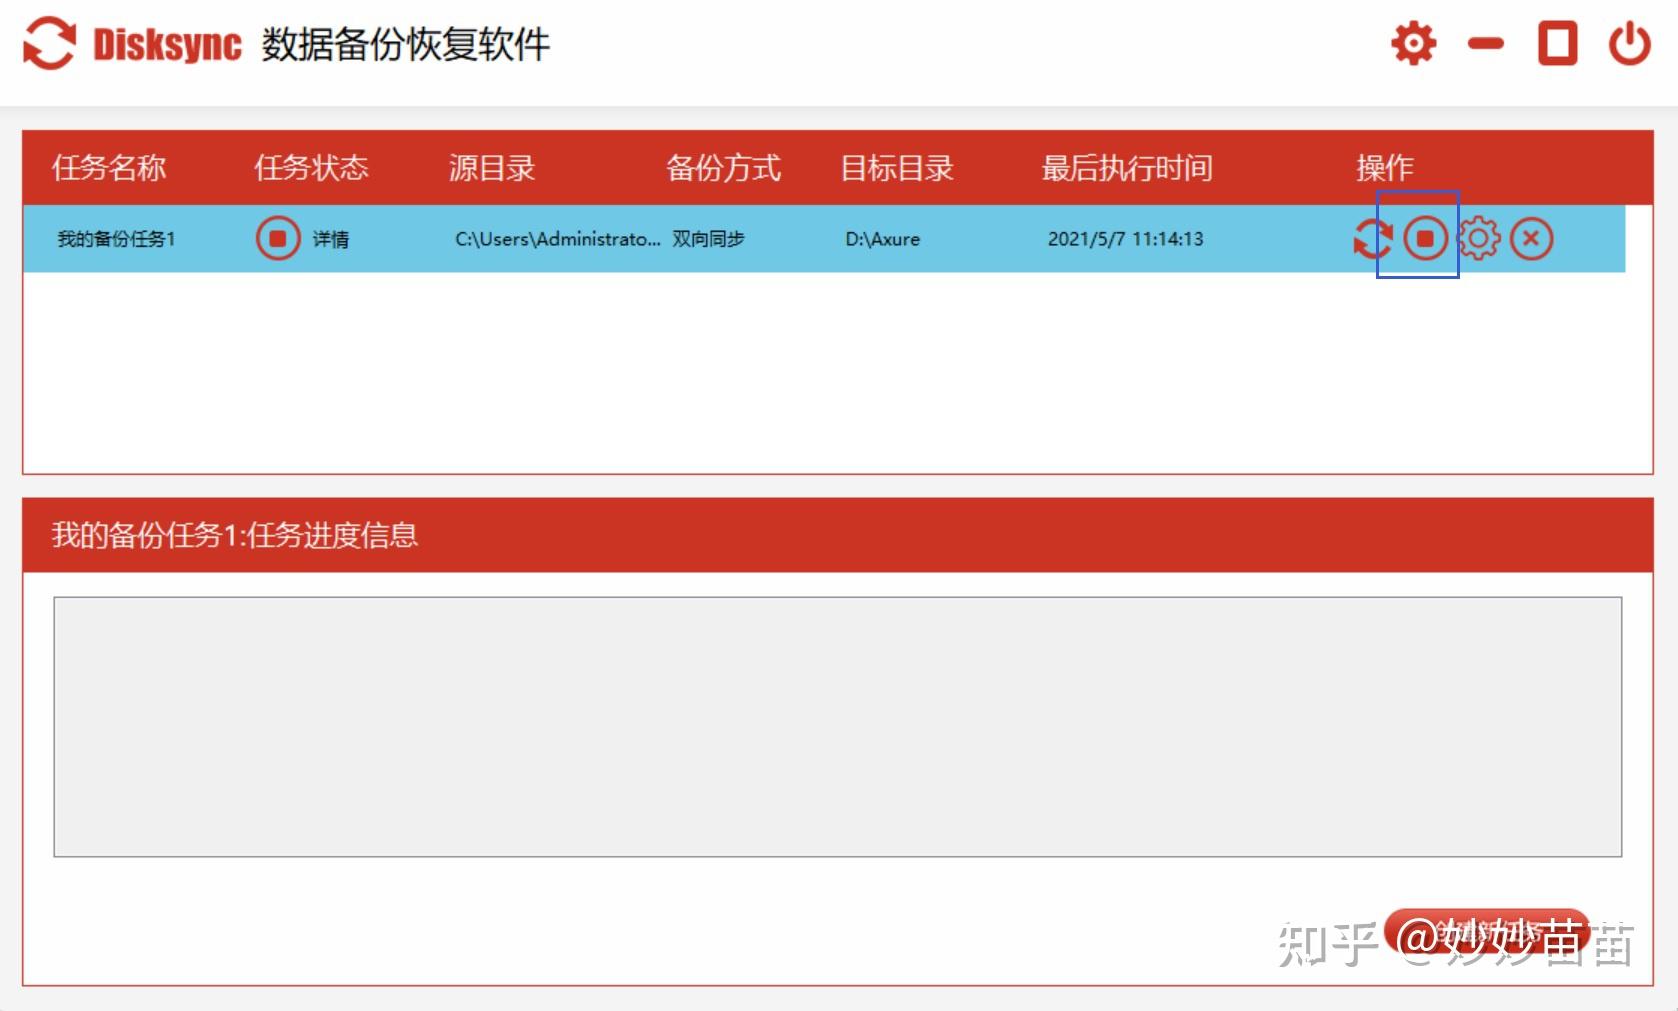
Task: Click the red button at bottom right
Action: [x=1487, y=932]
